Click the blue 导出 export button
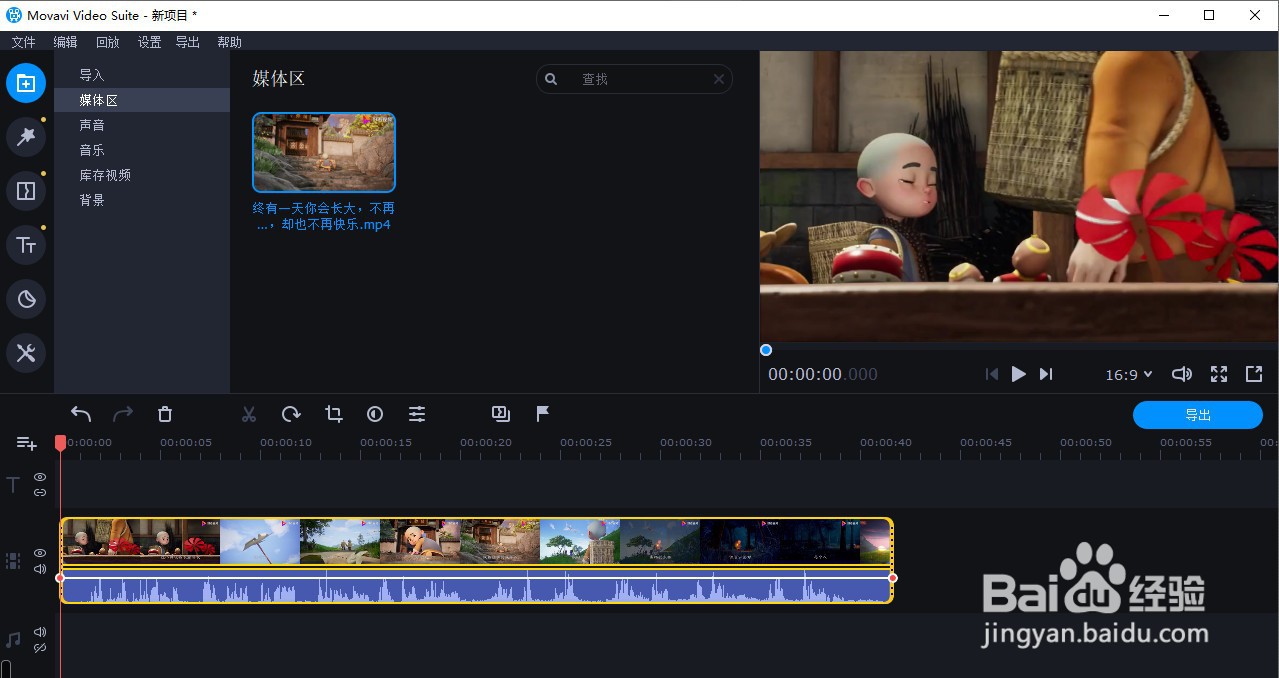The height and width of the screenshot is (678, 1279). pyautogui.click(x=1198, y=415)
